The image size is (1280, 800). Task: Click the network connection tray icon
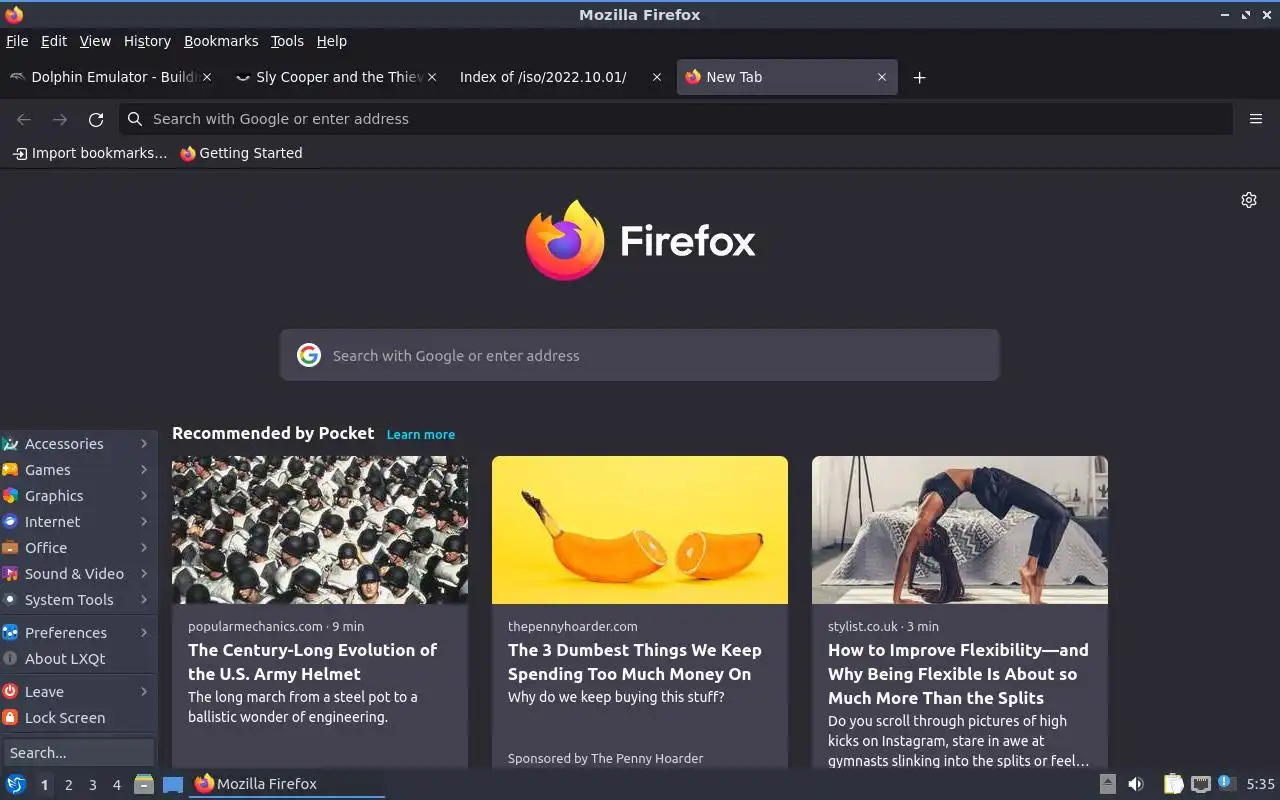(1201, 784)
